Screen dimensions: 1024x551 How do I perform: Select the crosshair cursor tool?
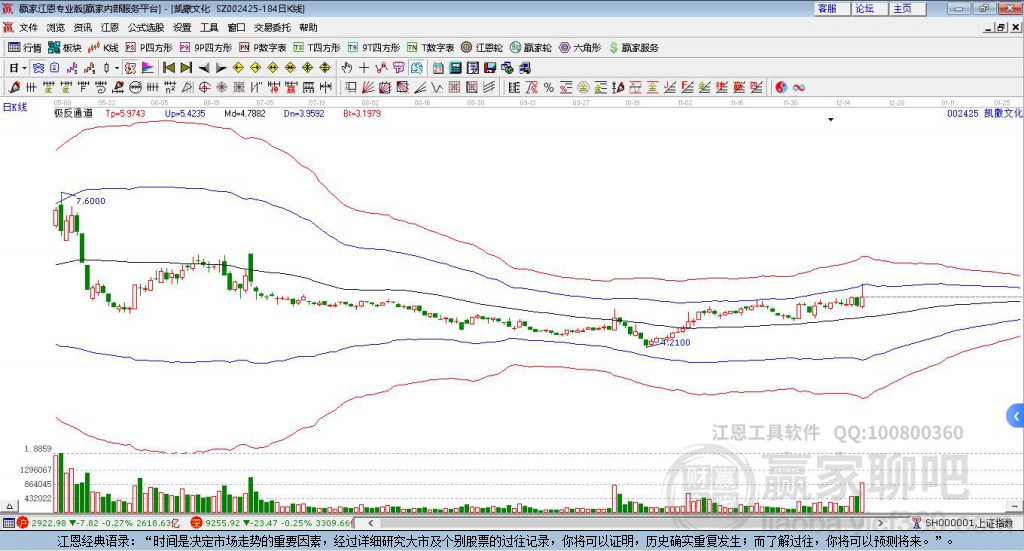coord(364,68)
